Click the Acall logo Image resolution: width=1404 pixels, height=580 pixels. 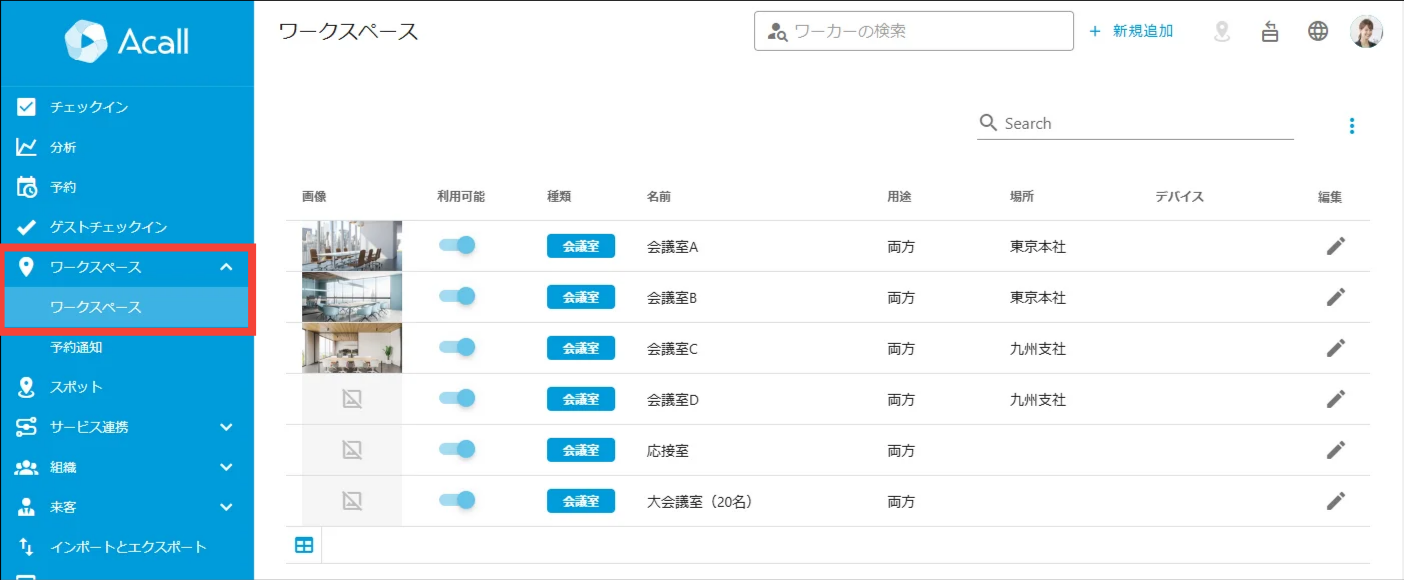click(127, 41)
